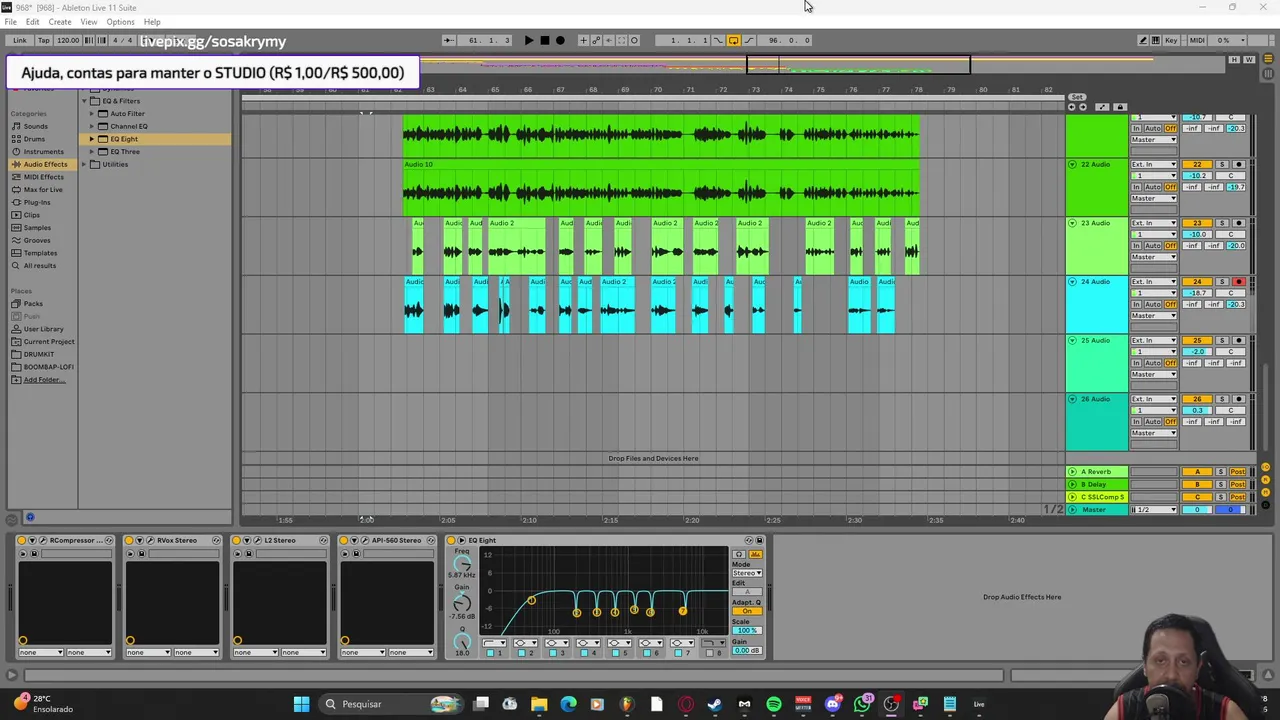Viewport: 1280px width, 720px height.
Task: Toggle EQ Eight device activator
Action: (x=451, y=541)
